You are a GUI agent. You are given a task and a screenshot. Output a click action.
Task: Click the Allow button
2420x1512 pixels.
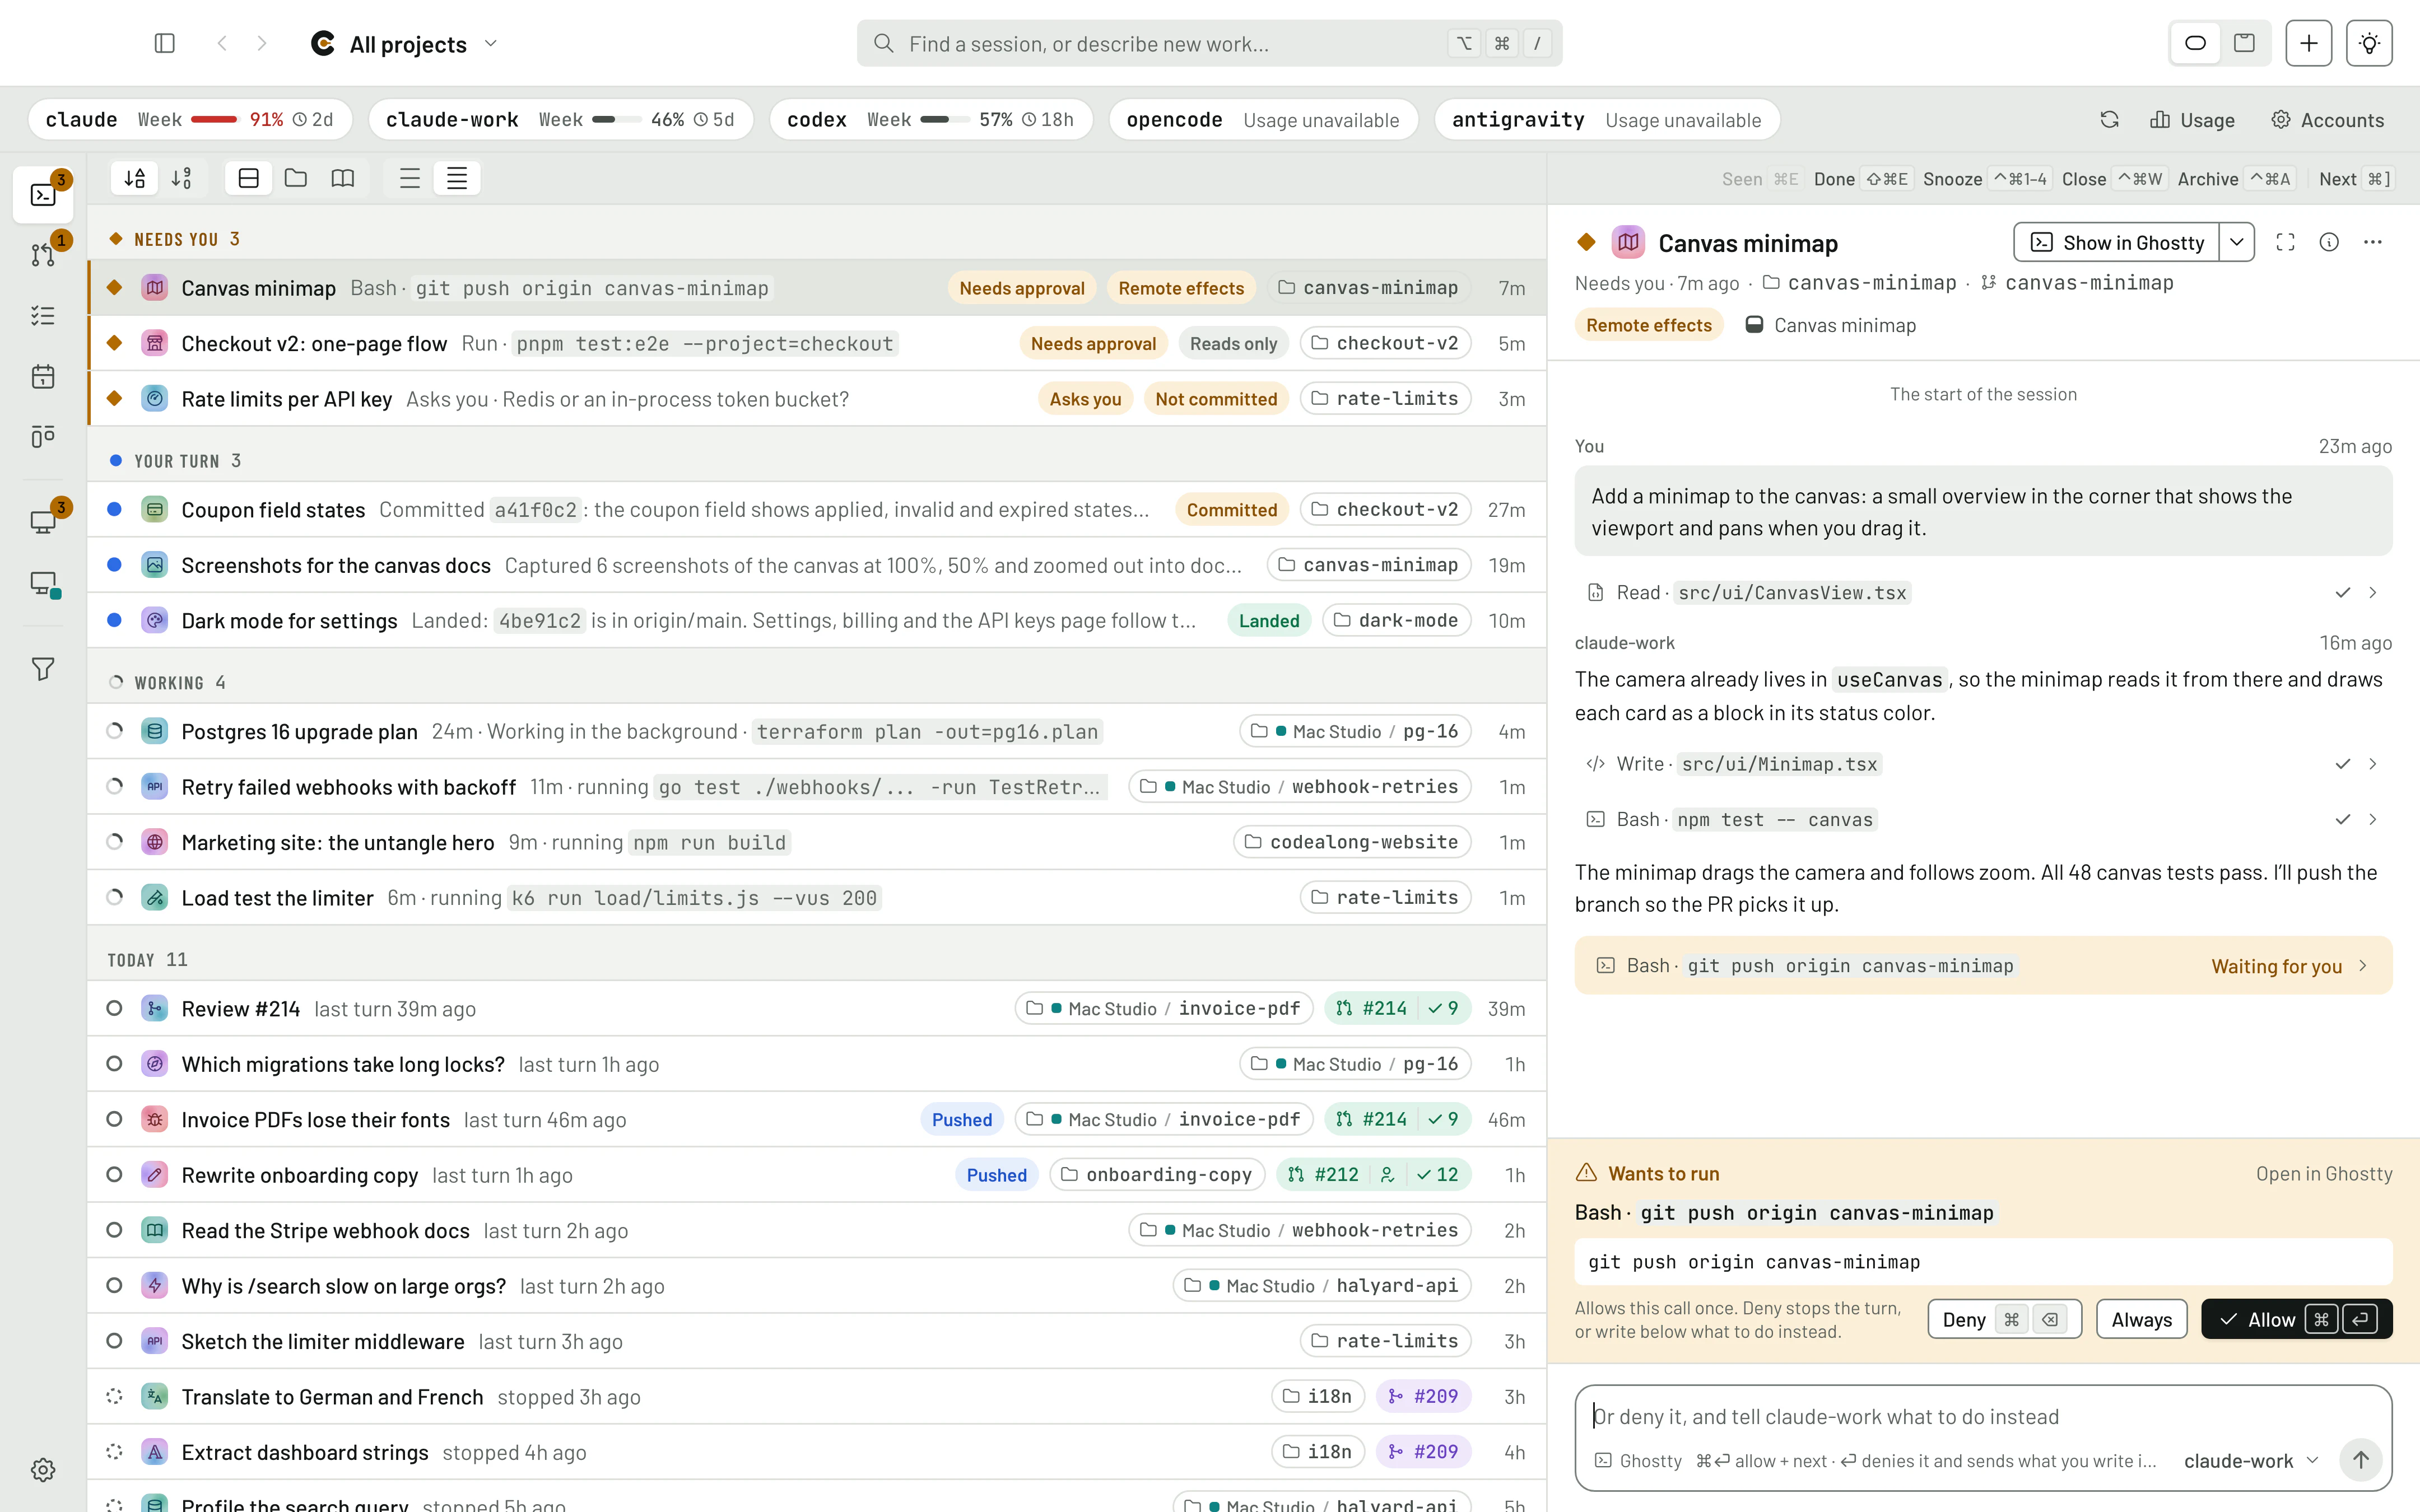point(2296,1319)
